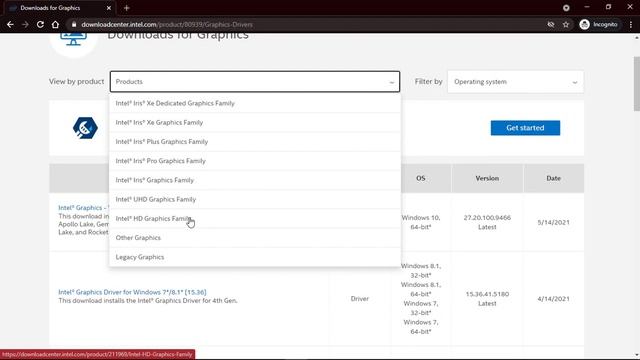Image resolution: width=640 pixels, height=360 pixels.
Task: Click the page vertical scrollbar thumb
Action: [636, 84]
